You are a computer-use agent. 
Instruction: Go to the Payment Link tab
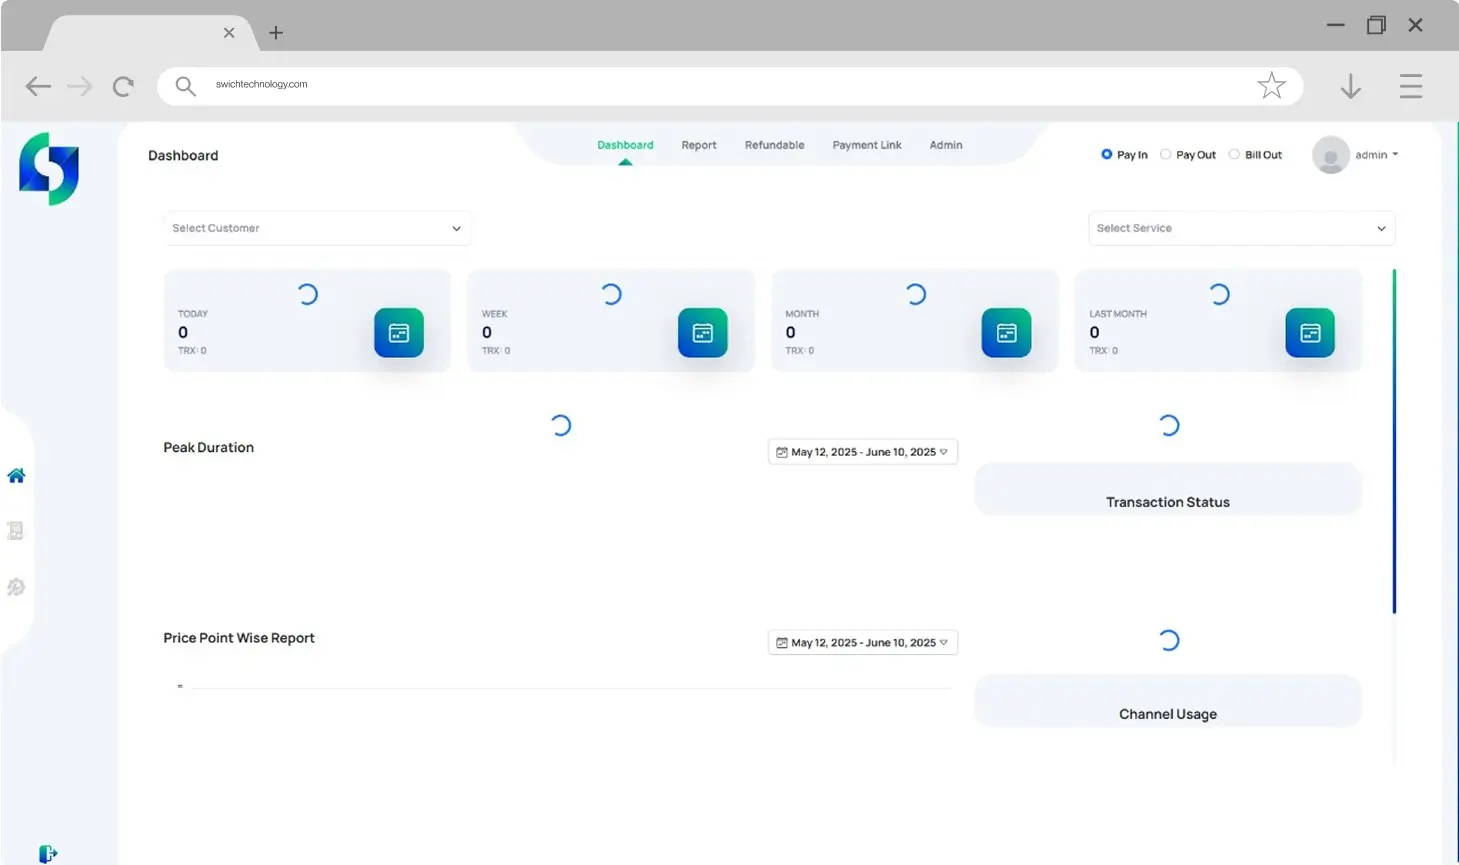click(867, 145)
